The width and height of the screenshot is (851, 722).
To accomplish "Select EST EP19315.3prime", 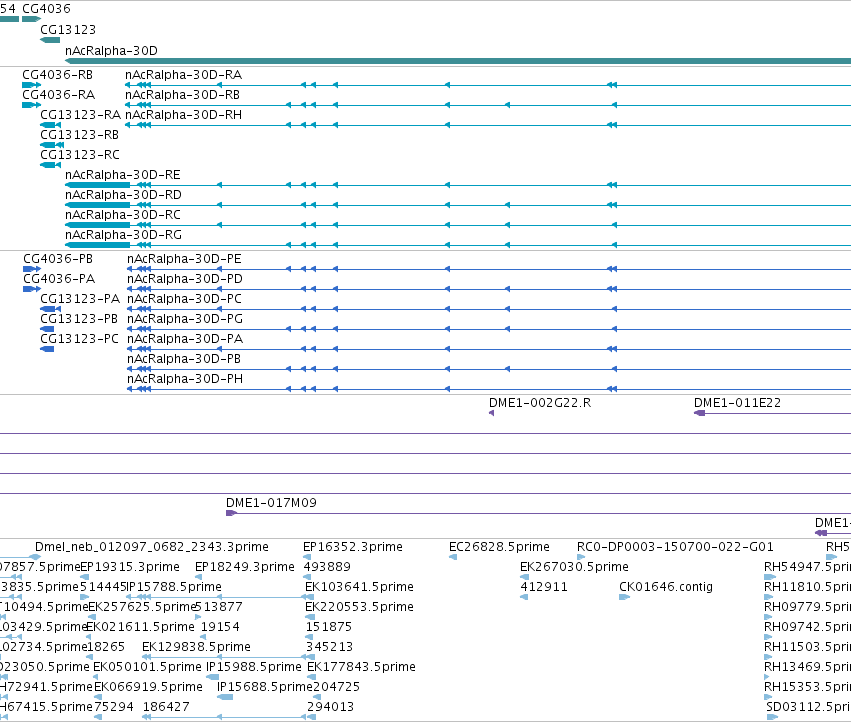I will [130, 567].
